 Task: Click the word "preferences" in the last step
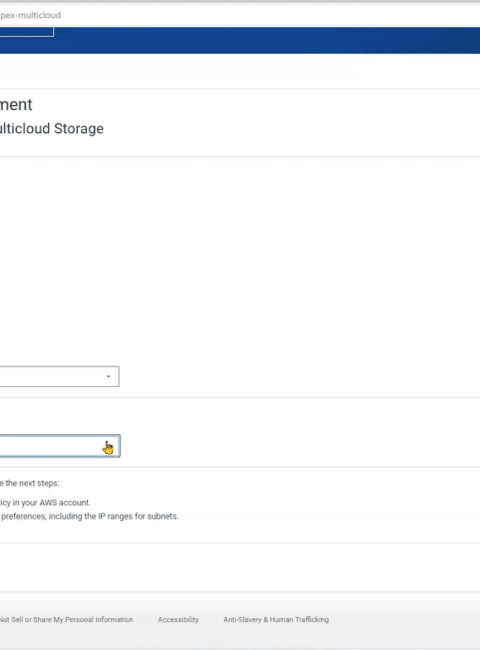pos(24,517)
